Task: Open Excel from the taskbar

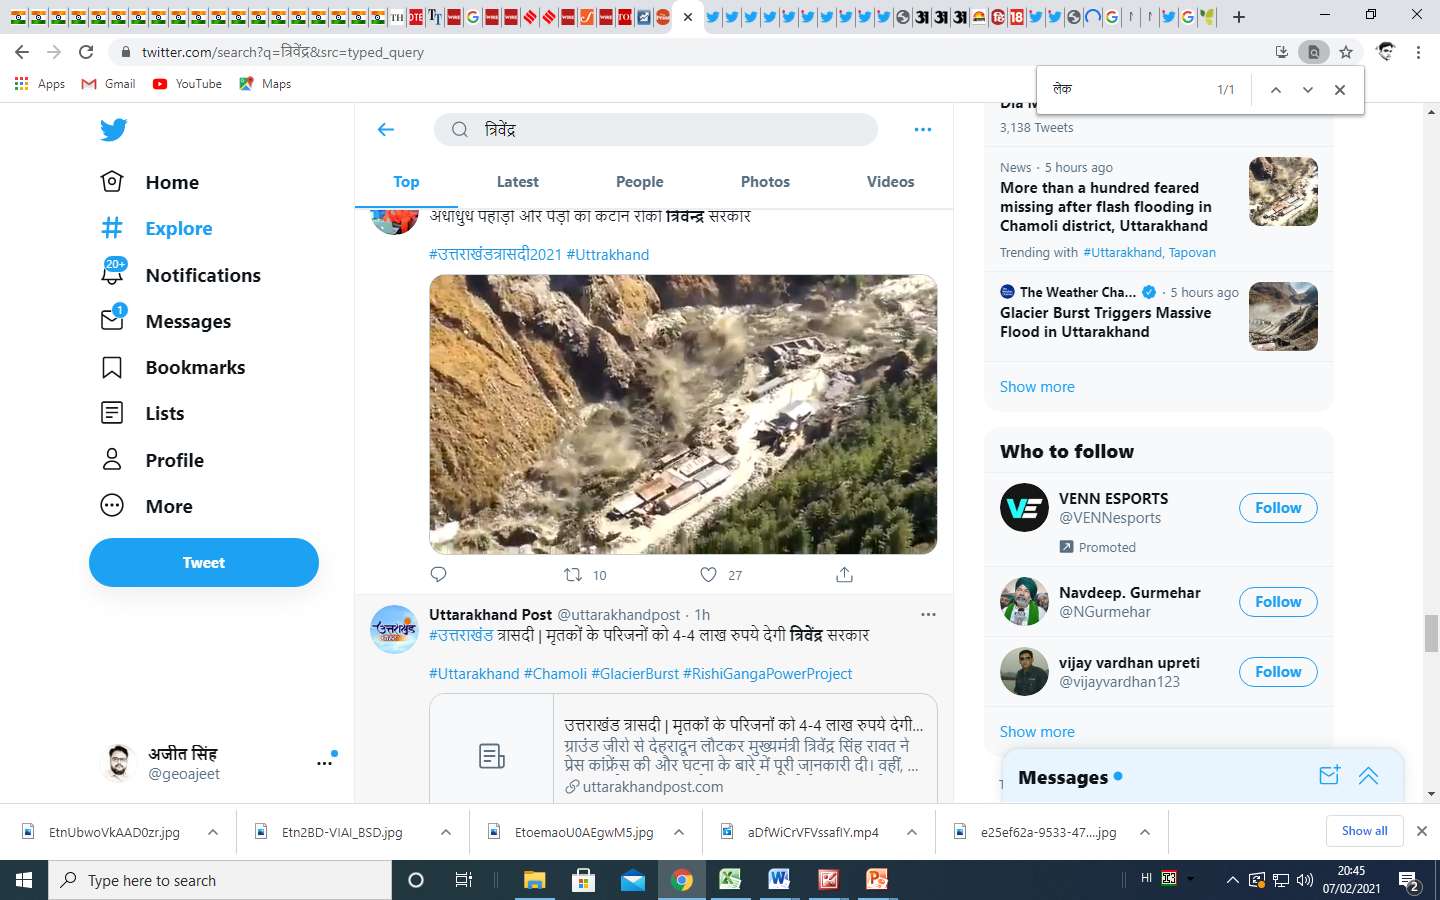Action: coord(730,880)
